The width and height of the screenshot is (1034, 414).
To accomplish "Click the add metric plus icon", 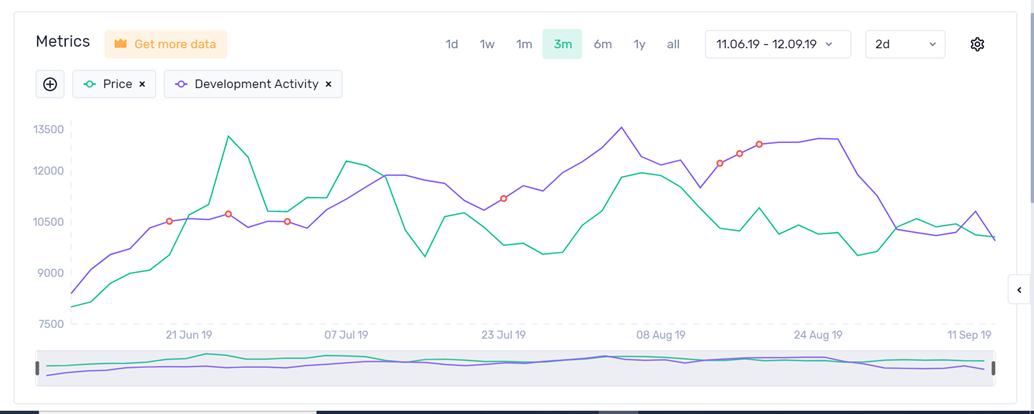I will (50, 84).
